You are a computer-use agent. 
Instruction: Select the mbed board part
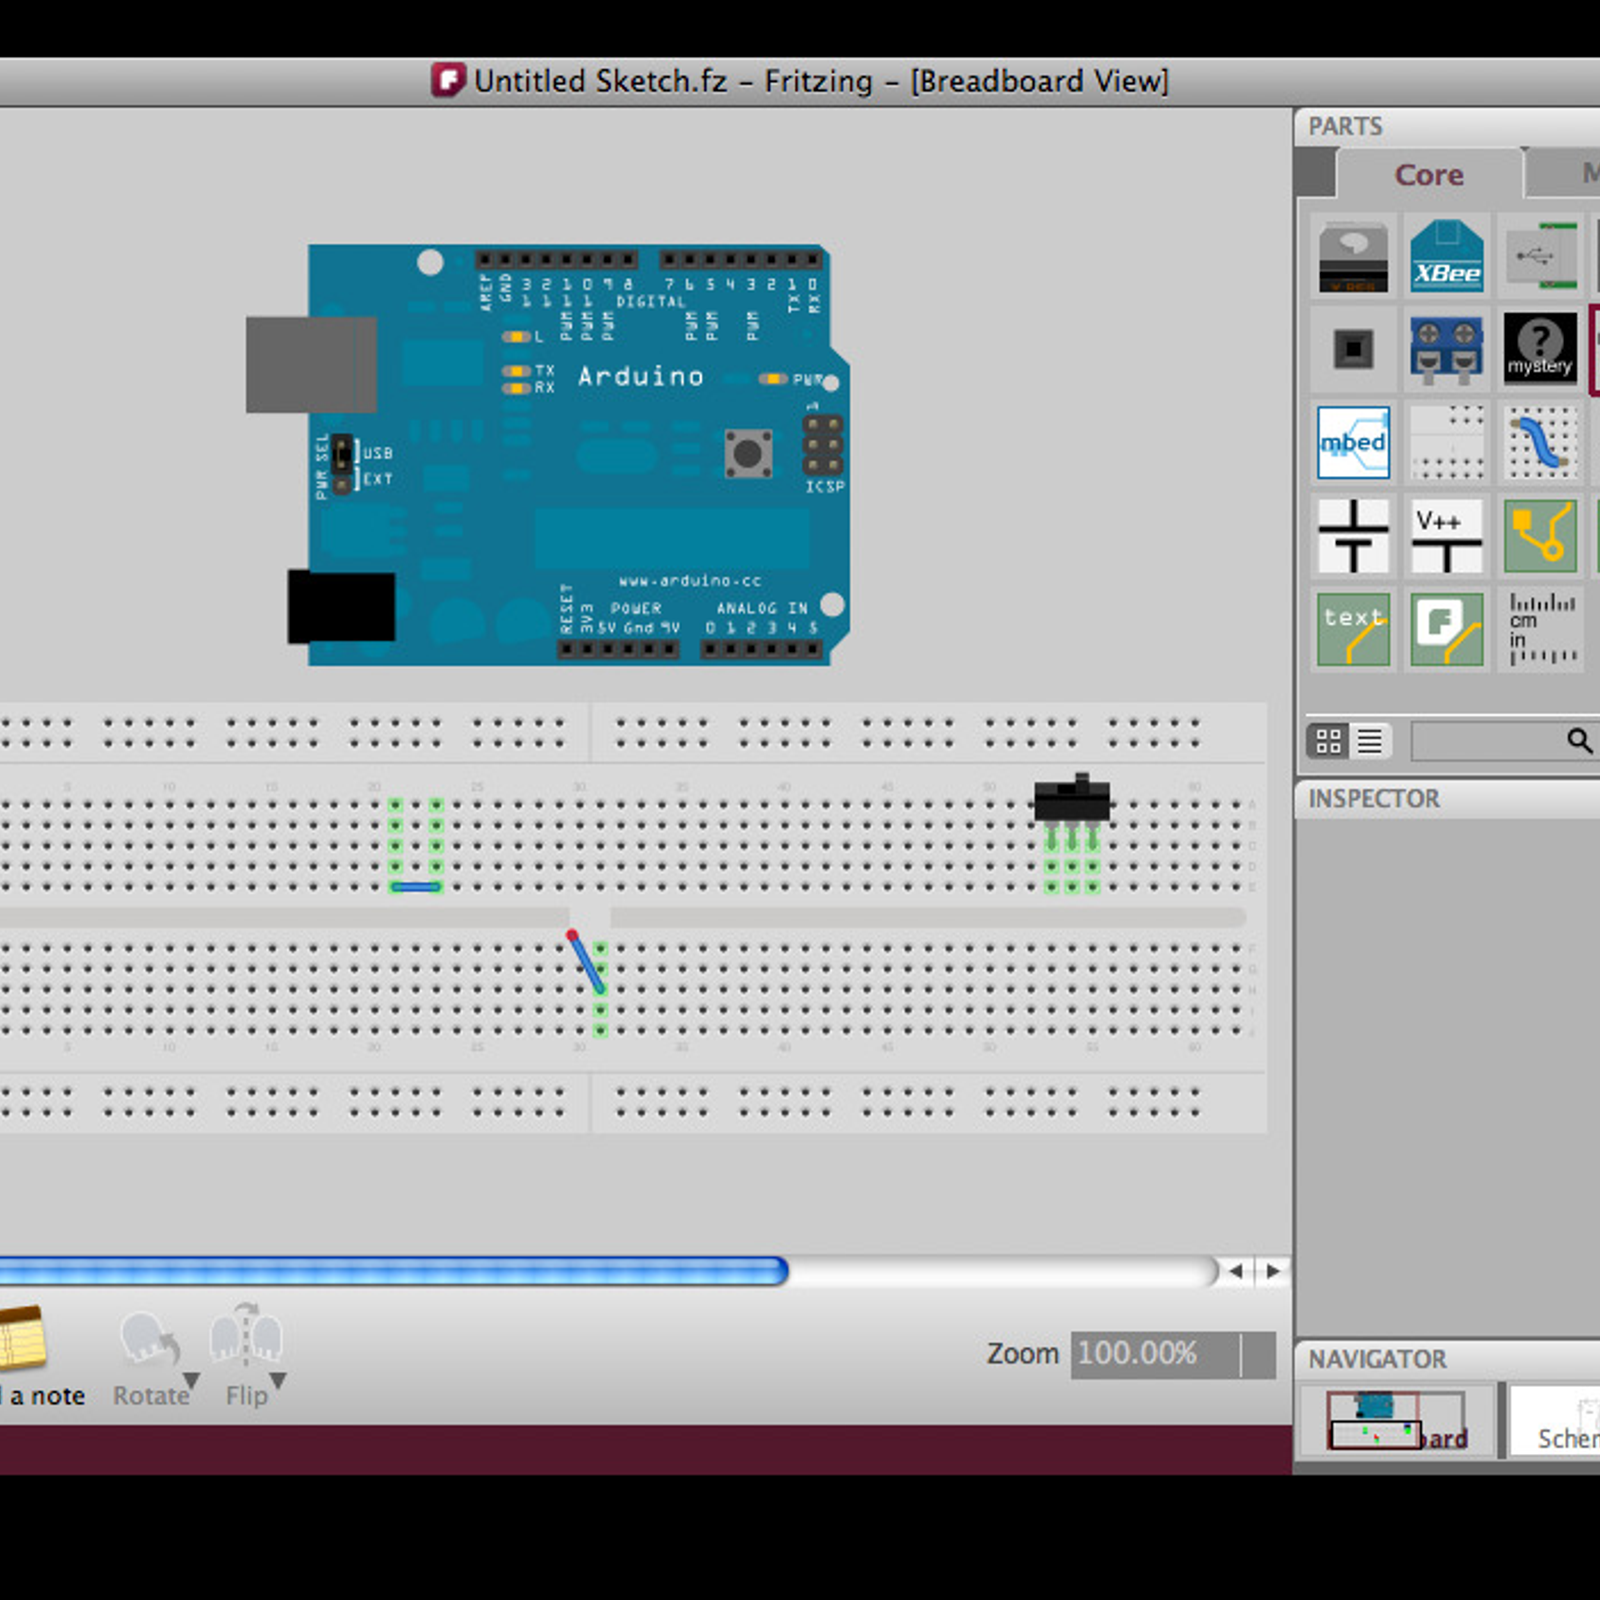coord(1353,442)
